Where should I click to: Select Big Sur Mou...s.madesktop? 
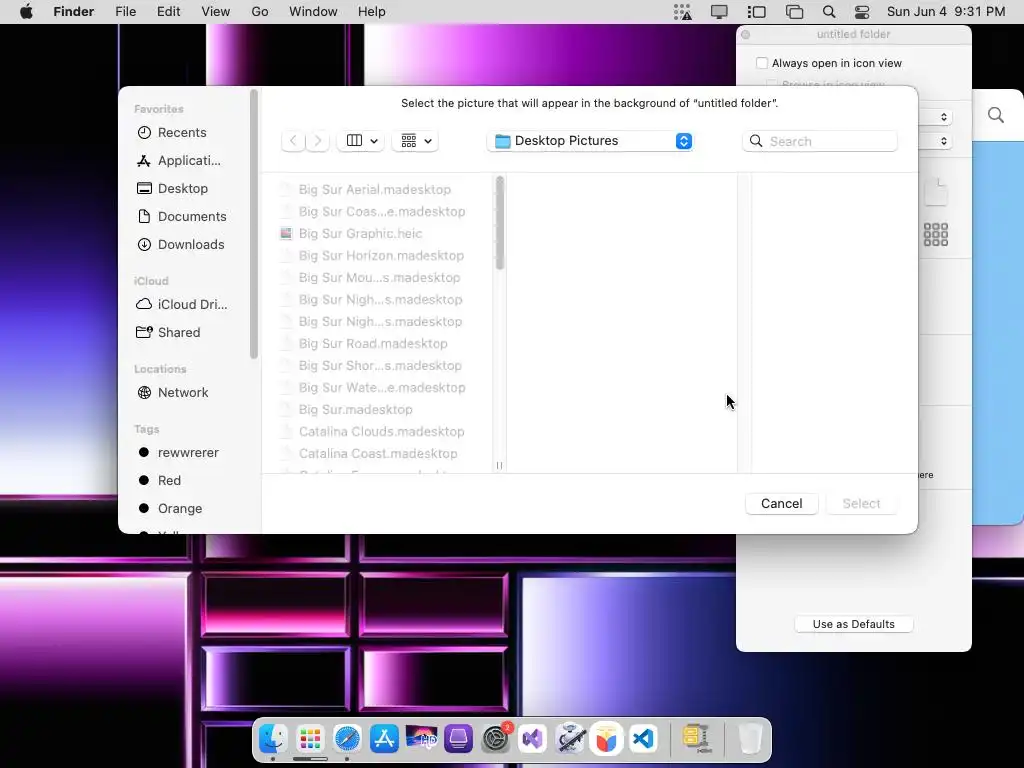[379, 278]
